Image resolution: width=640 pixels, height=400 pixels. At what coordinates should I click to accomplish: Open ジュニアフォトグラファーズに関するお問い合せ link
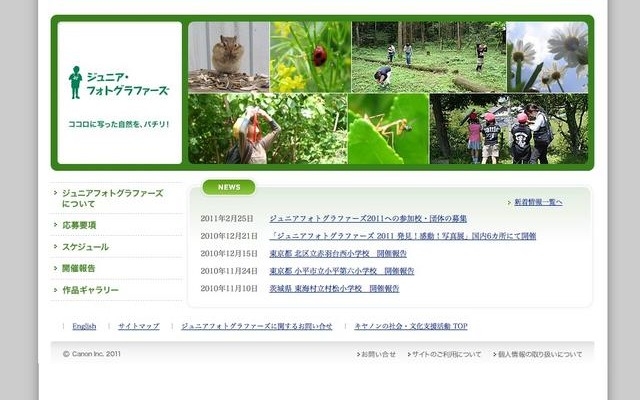click(257, 326)
